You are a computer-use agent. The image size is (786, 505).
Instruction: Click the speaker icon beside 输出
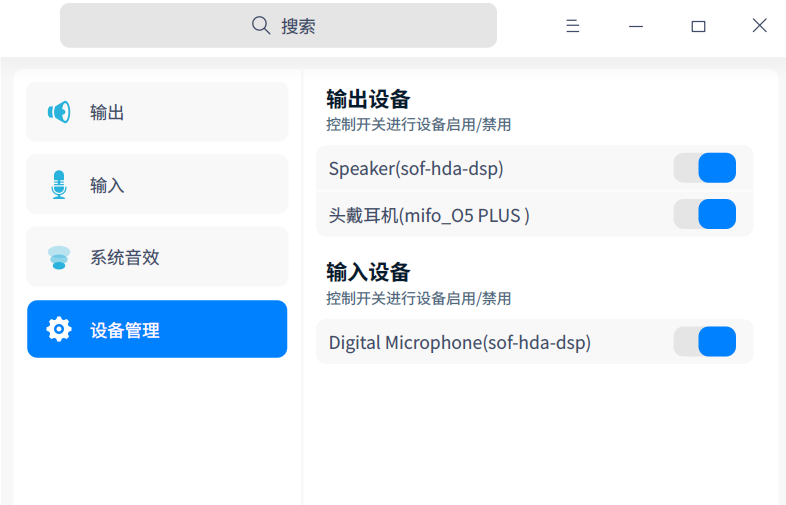(x=59, y=112)
